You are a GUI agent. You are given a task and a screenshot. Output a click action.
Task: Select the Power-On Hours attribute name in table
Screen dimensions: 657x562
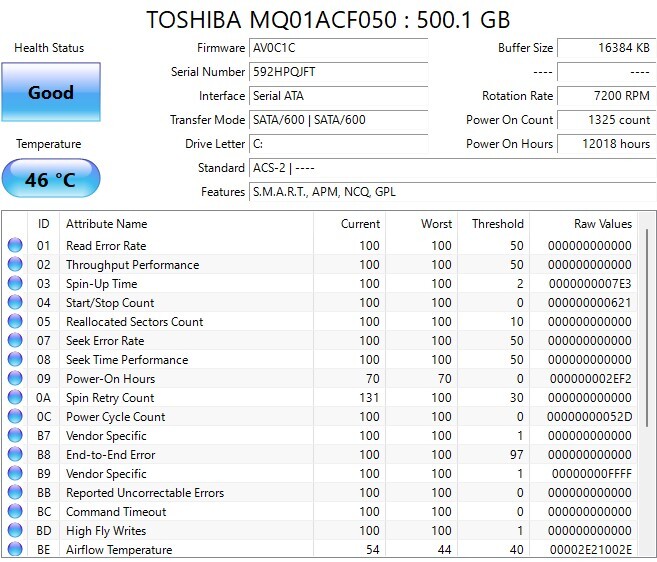pyautogui.click(x=110, y=378)
